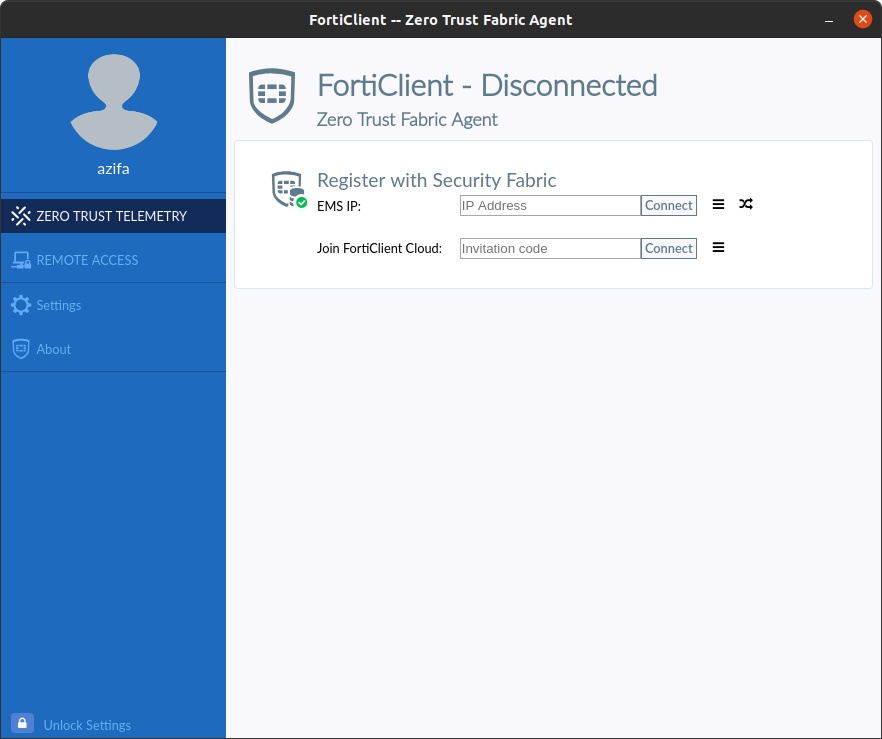Connect to FortiClient Cloud

pyautogui.click(x=668, y=249)
